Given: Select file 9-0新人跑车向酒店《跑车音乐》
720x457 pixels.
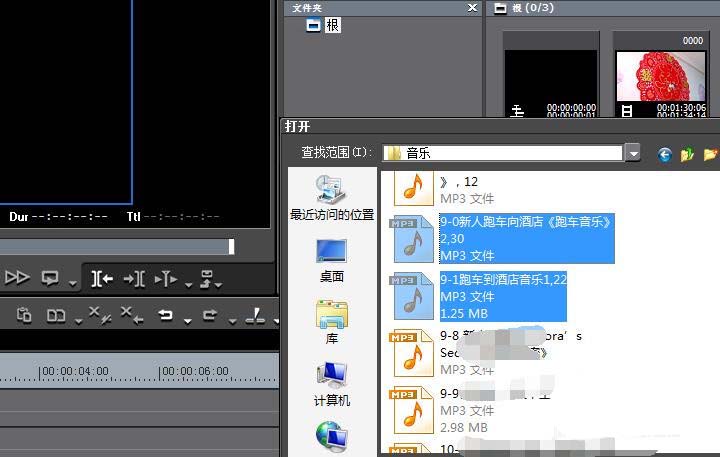Looking at the screenshot, I should (x=502, y=238).
